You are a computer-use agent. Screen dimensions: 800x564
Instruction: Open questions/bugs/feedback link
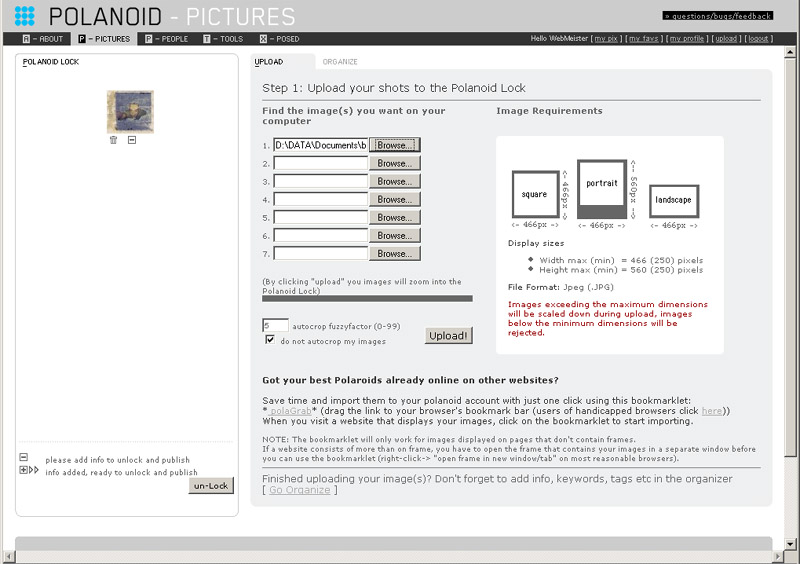point(718,16)
